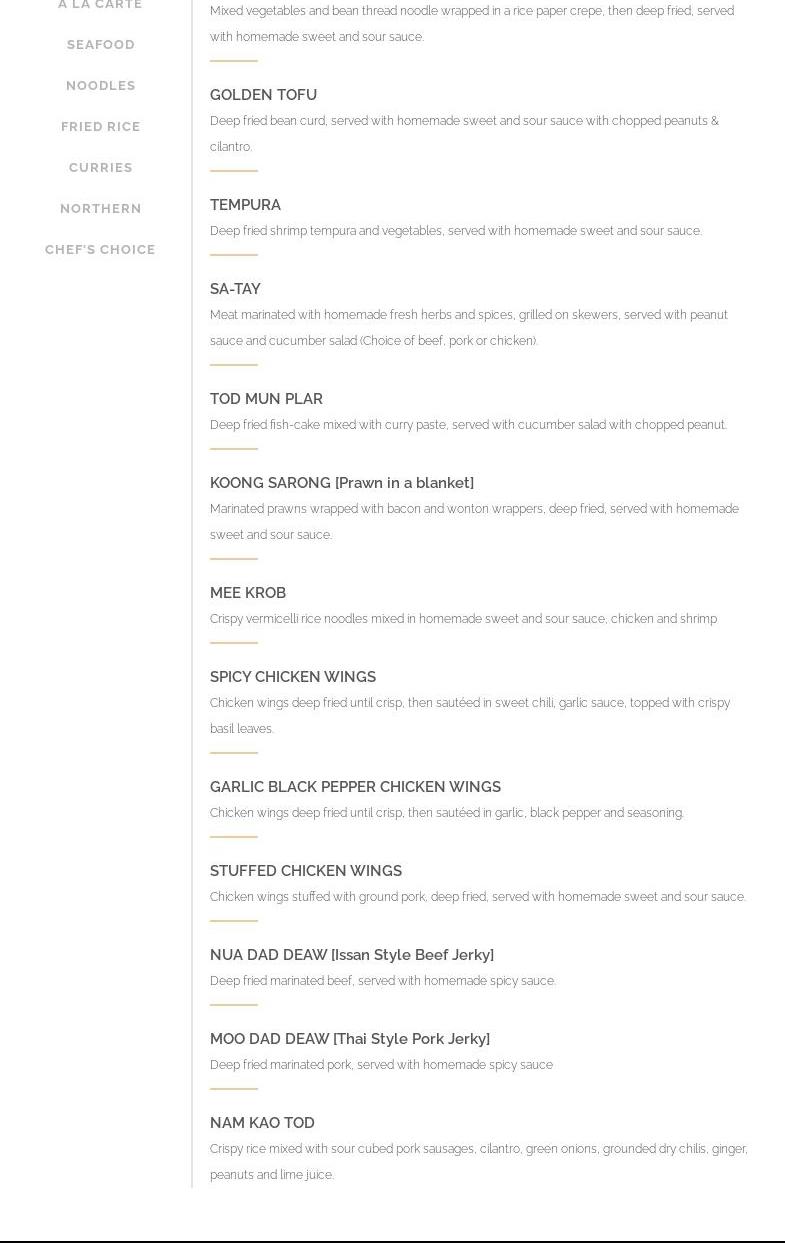Click GARLIC BLACK PEPPER CHICKEN WINGS heading

tap(355, 787)
